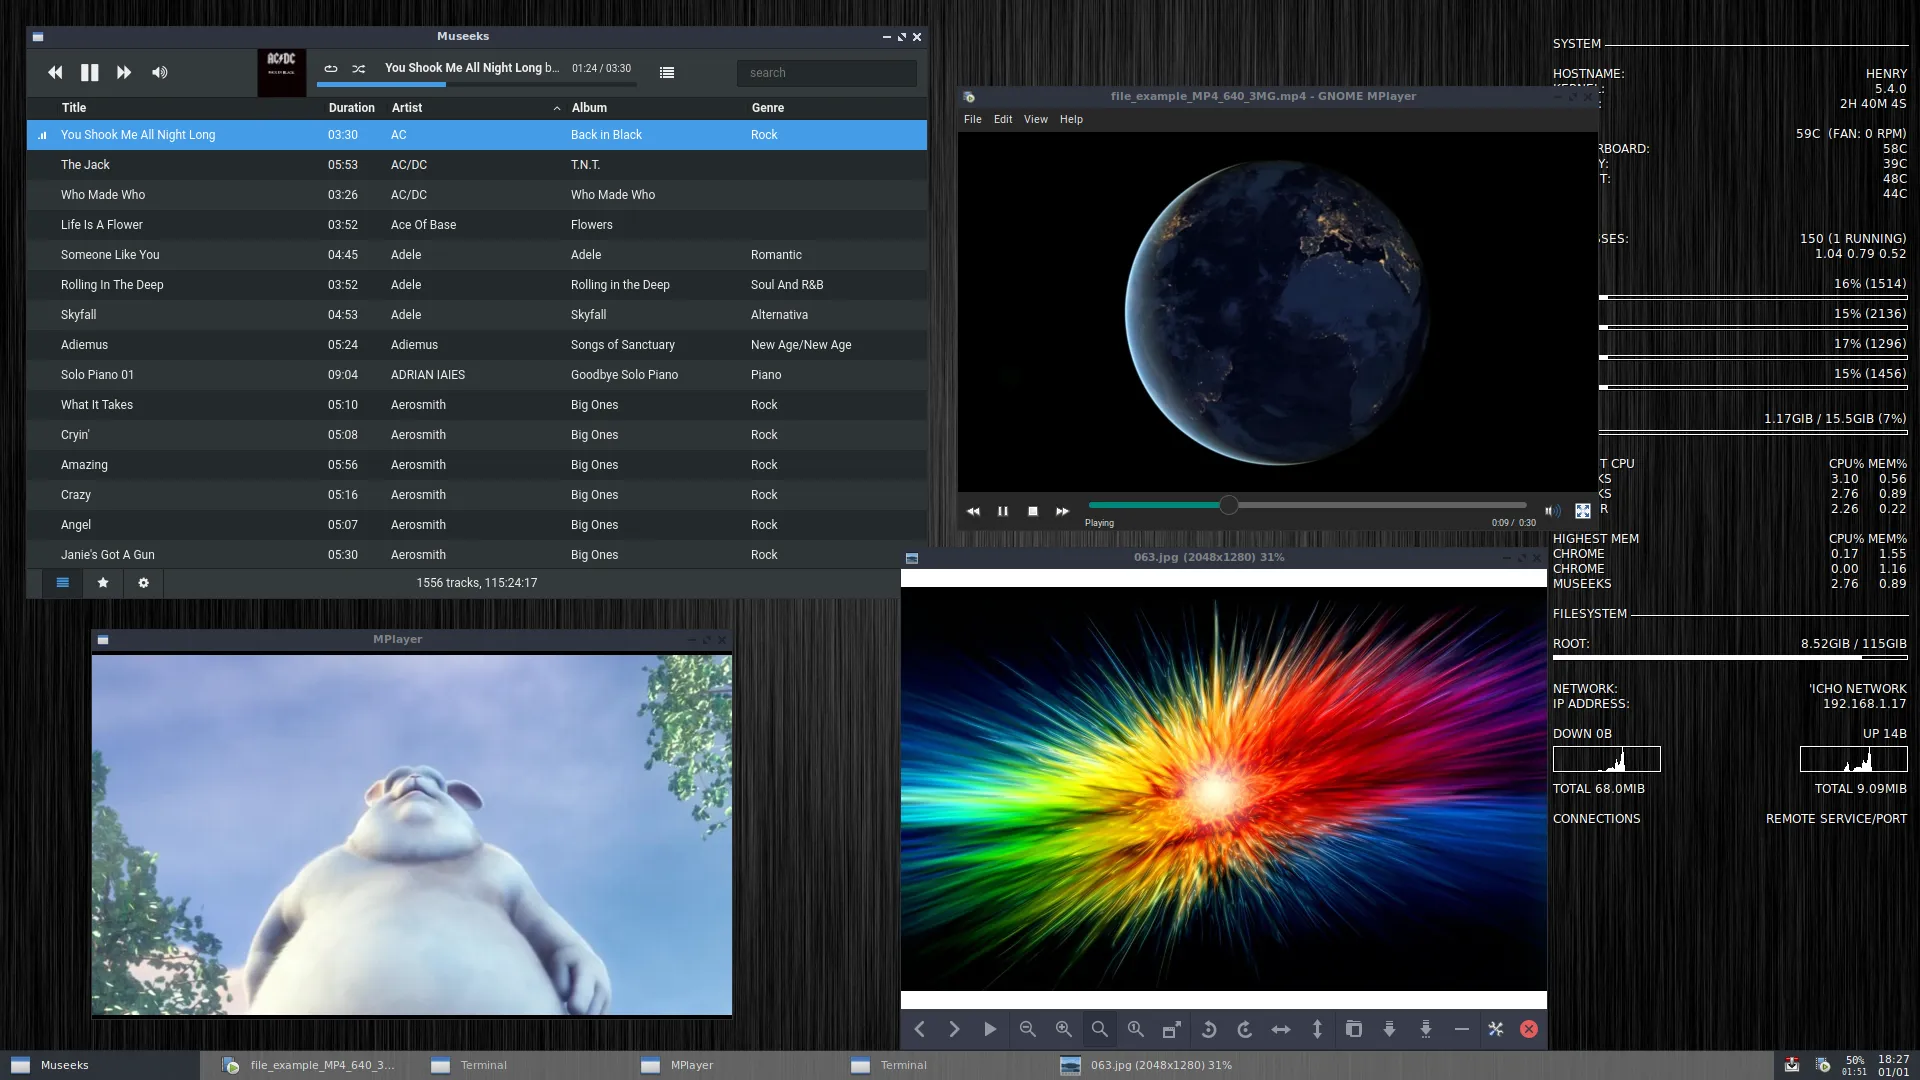Start a slideshow with the play arrow icon
This screenshot has height=1080, width=1920.
[990, 1029]
